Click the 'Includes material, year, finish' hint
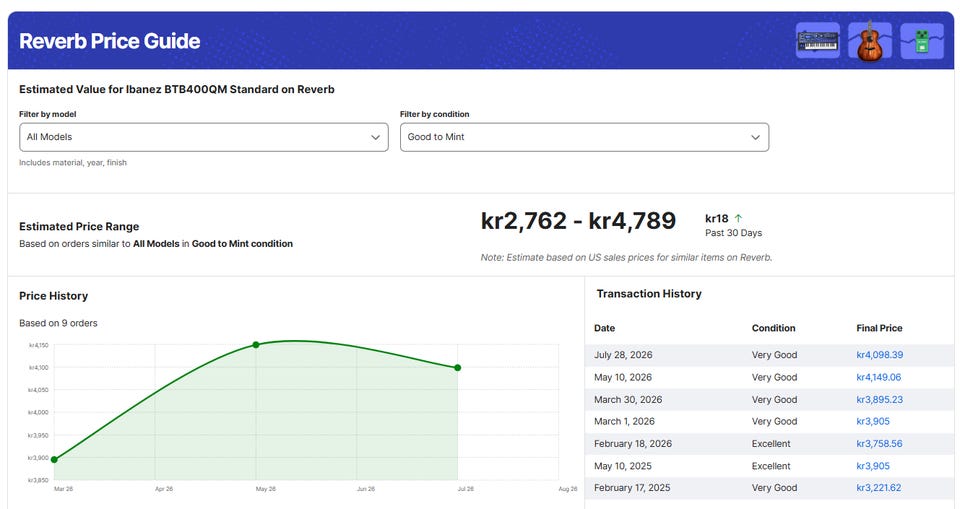Viewport: 960px width, 509px height. click(73, 162)
